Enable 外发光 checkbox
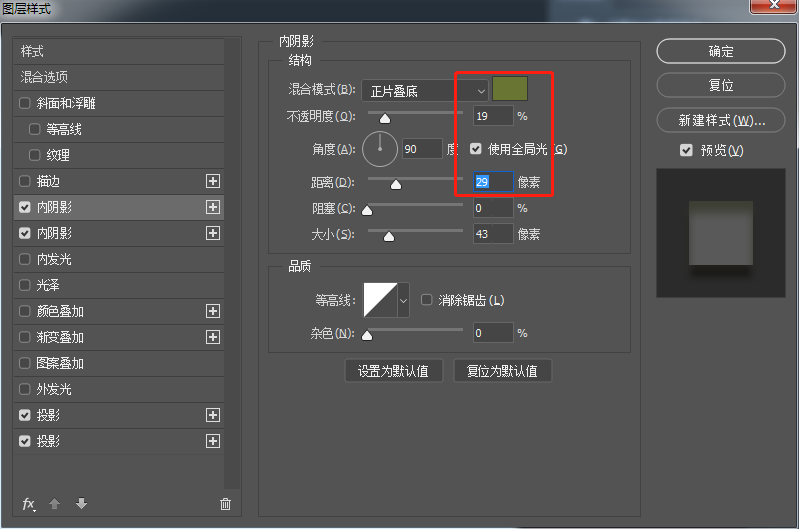799x529 pixels. pos(24,389)
